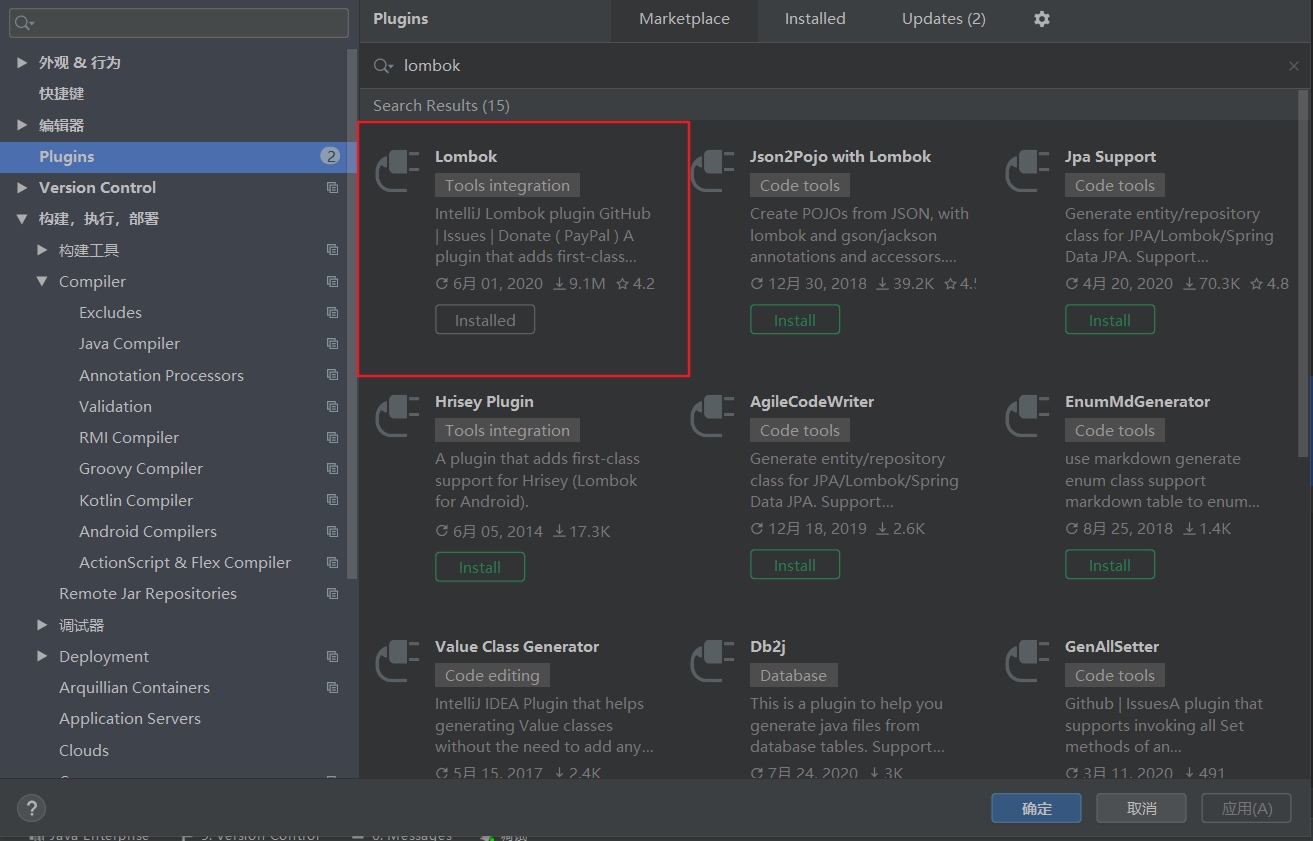Click the settings tree vertical scrollbar
This screenshot has height=841, width=1313.
351,313
